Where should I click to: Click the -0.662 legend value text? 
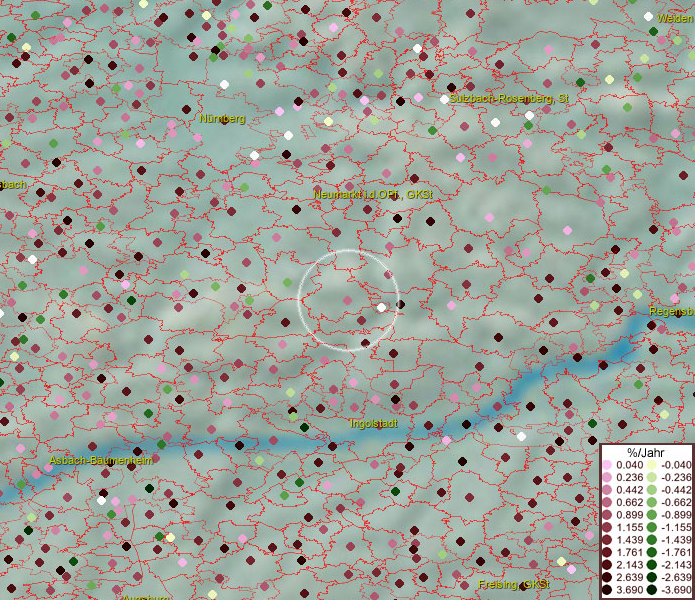[x=676, y=503]
